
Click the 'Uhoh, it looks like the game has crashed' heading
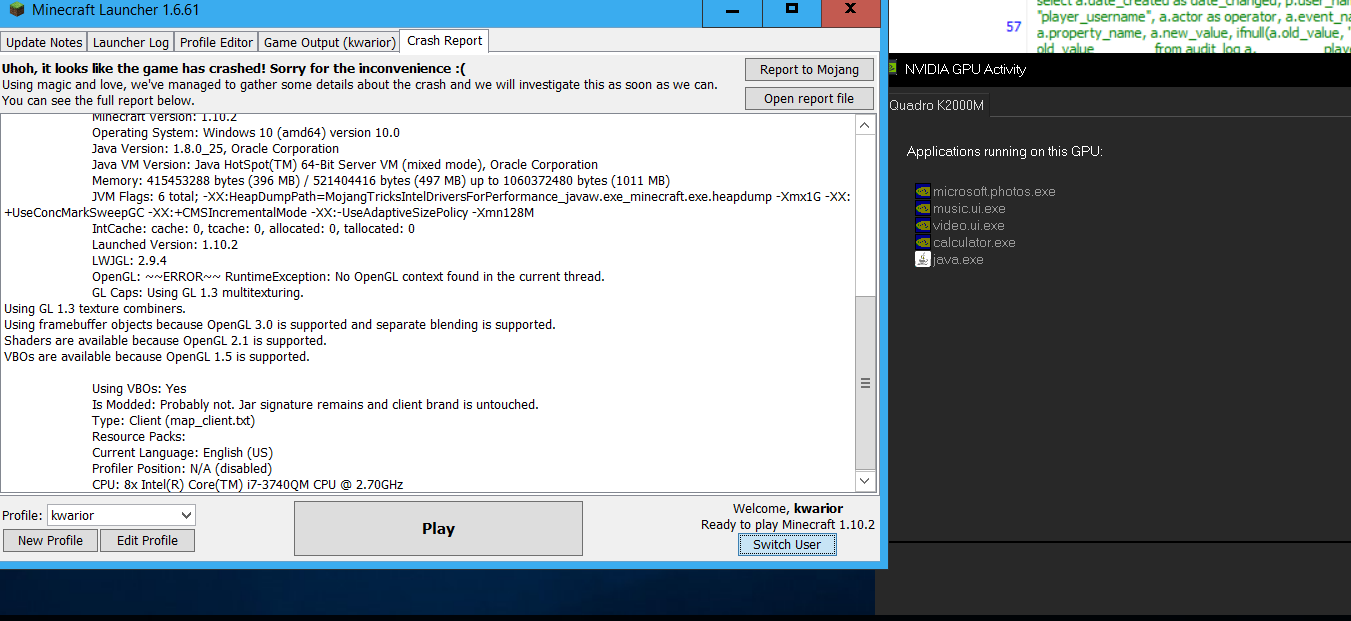tap(234, 69)
